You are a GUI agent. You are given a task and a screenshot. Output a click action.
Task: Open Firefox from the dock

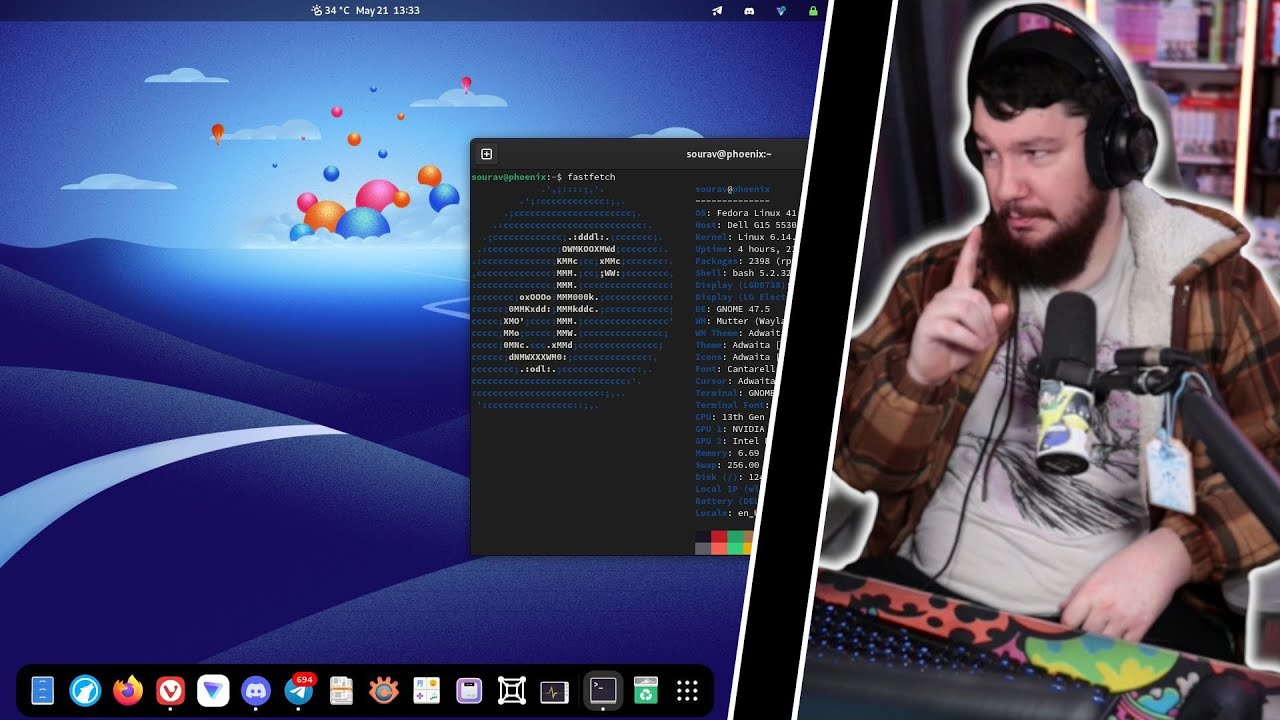click(128, 690)
